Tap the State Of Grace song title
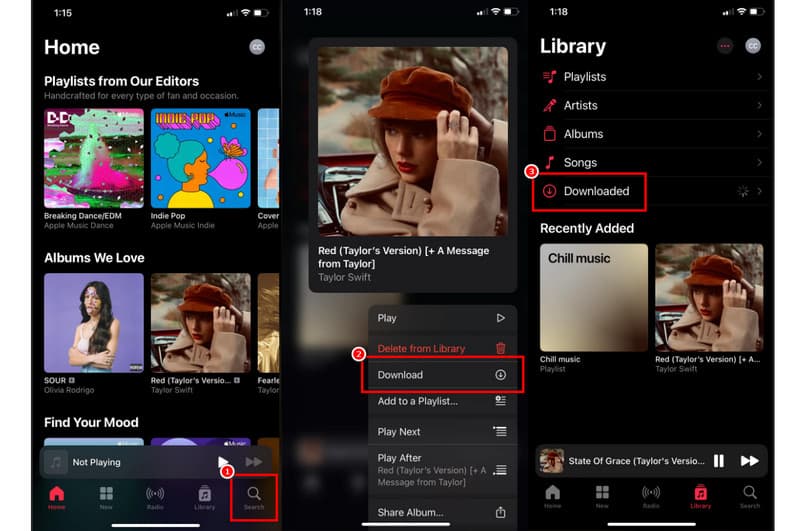 click(x=636, y=461)
